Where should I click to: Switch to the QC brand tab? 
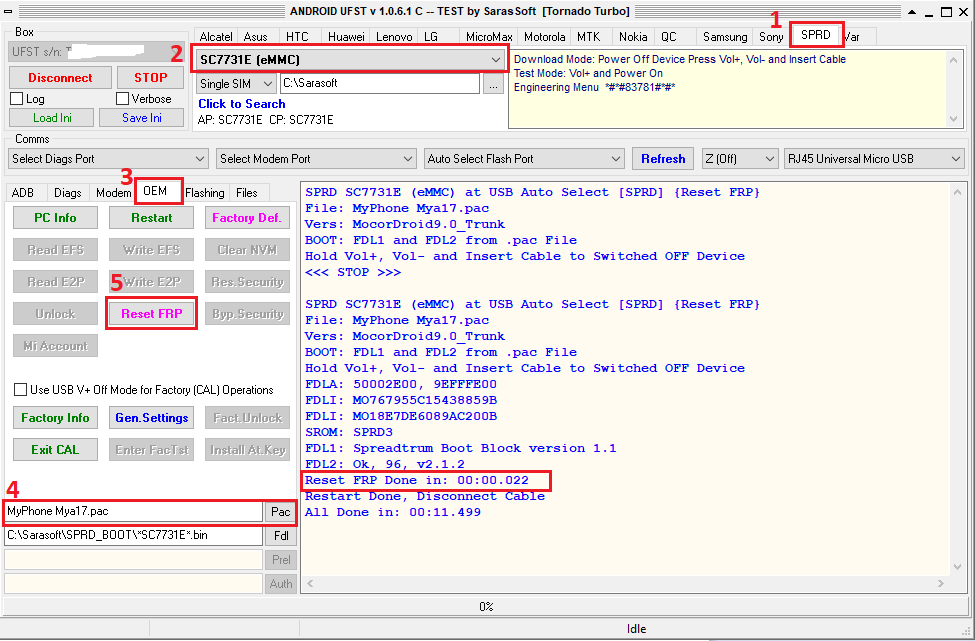668,37
